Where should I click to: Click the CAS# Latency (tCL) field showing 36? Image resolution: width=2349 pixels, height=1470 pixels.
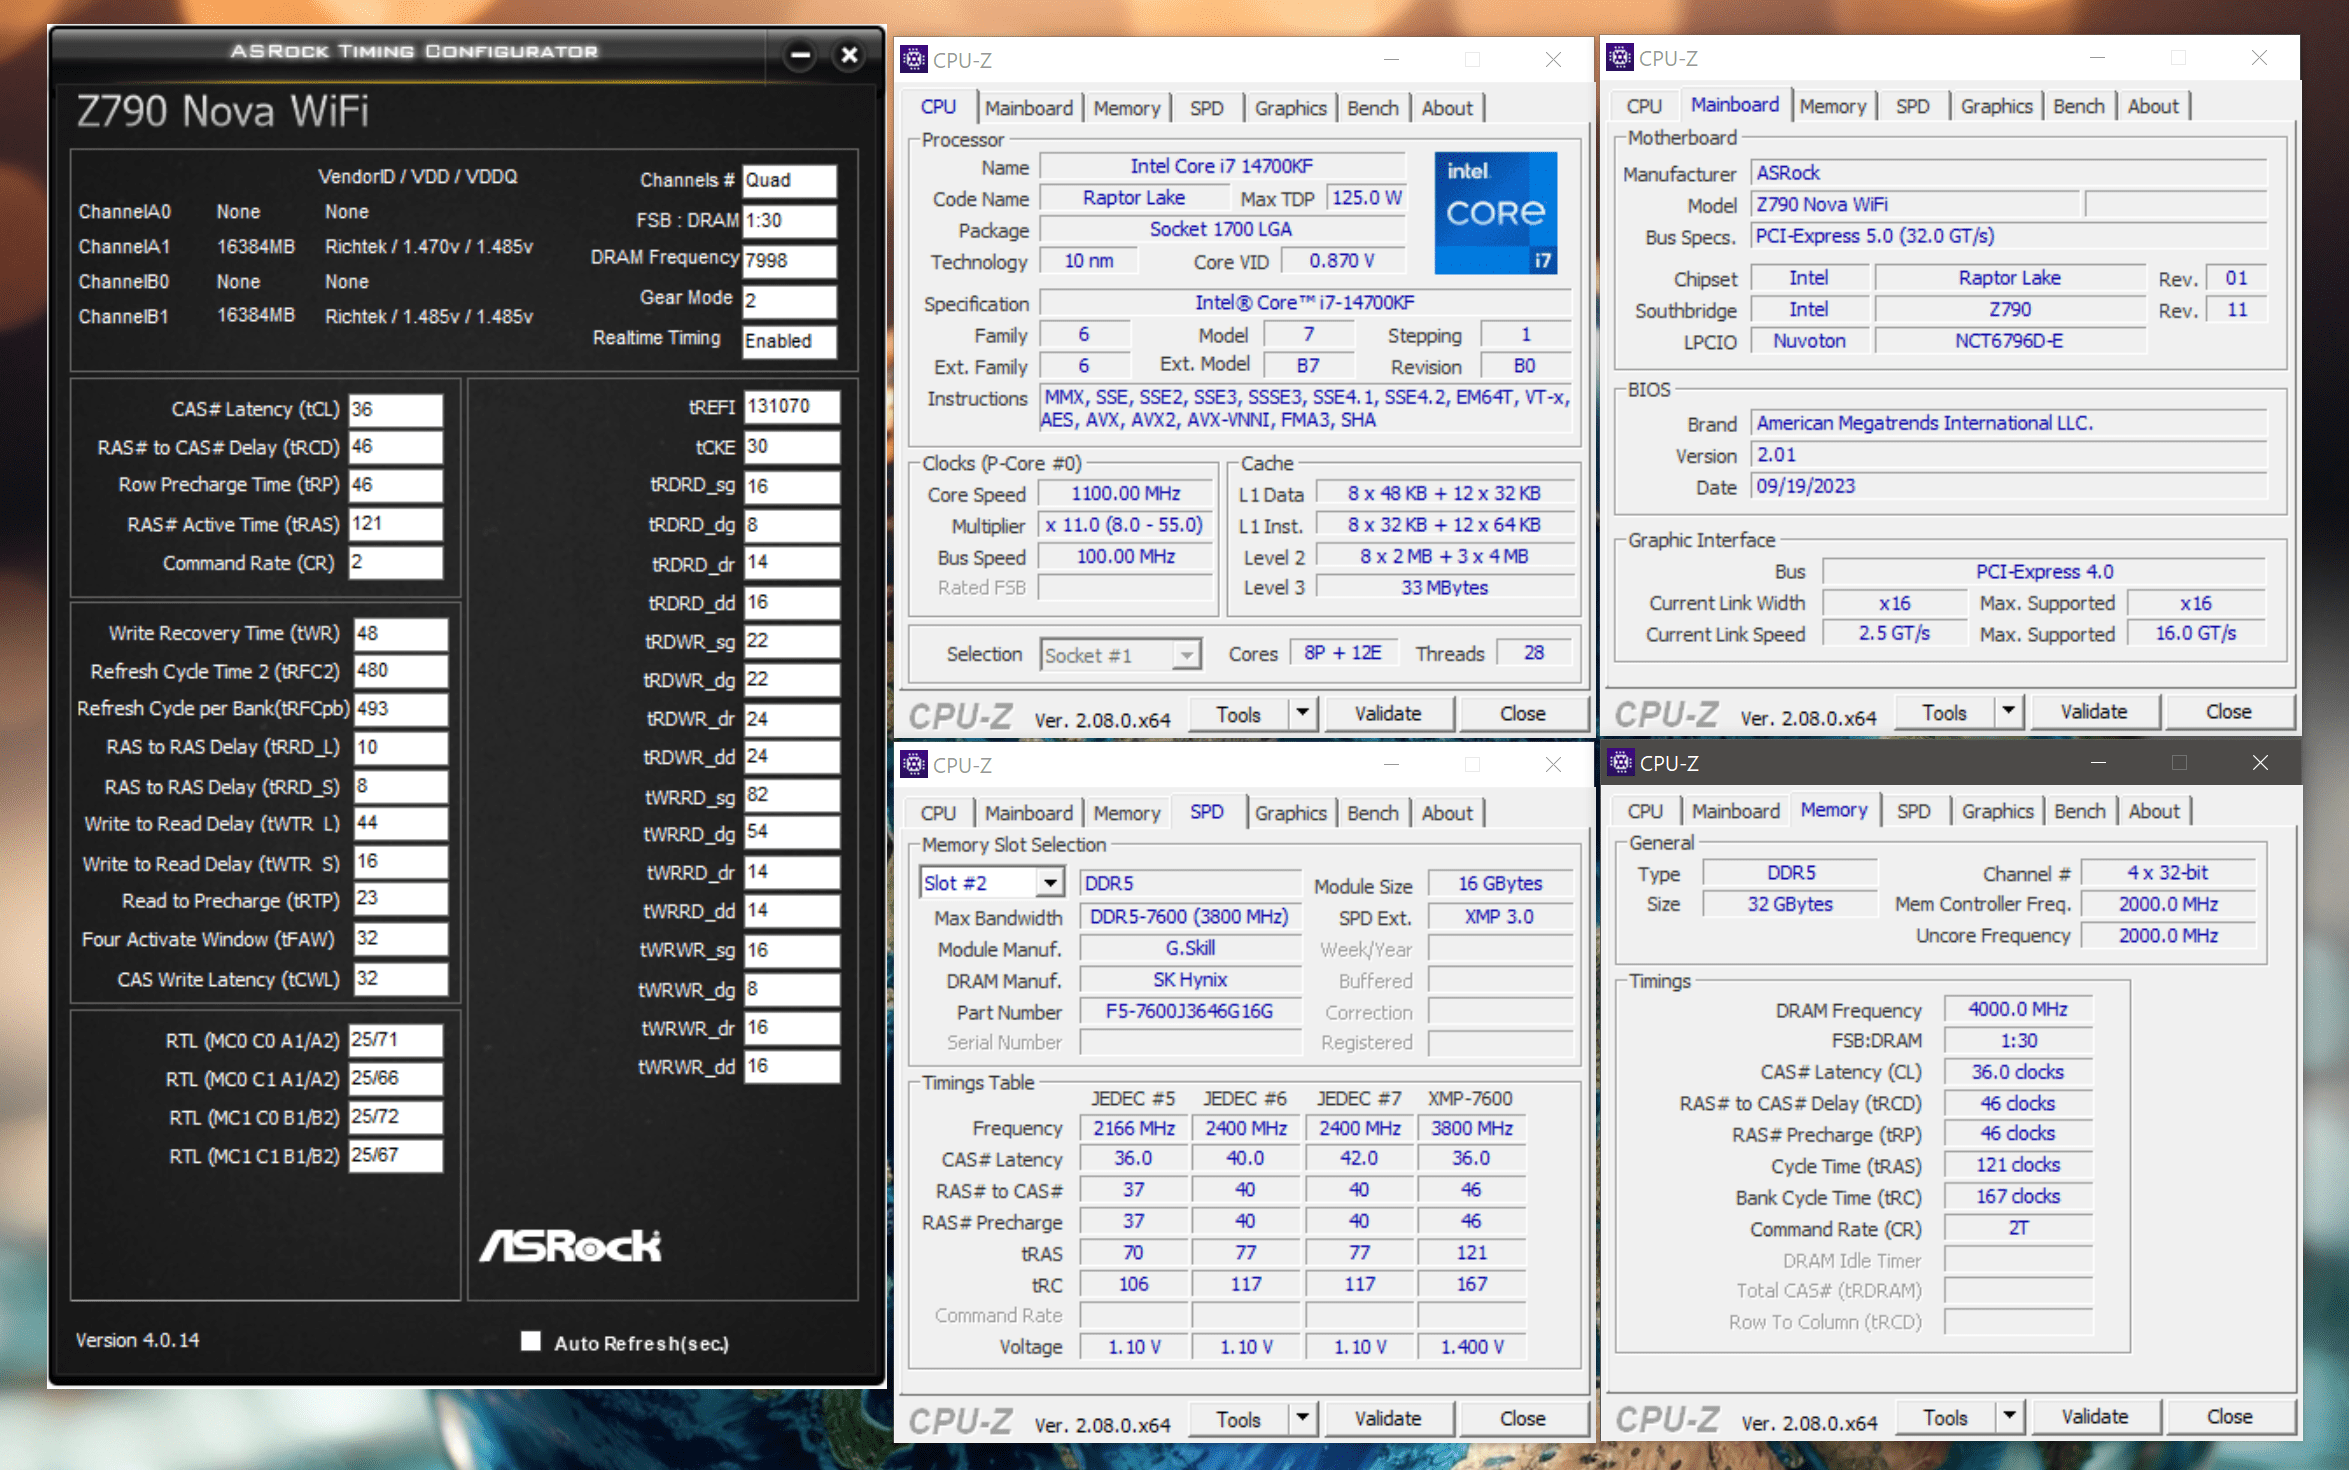[x=395, y=409]
